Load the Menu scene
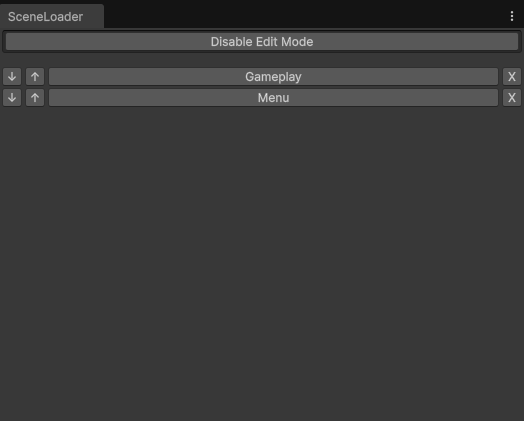Screen dimensions: 524x421 (273, 98)
